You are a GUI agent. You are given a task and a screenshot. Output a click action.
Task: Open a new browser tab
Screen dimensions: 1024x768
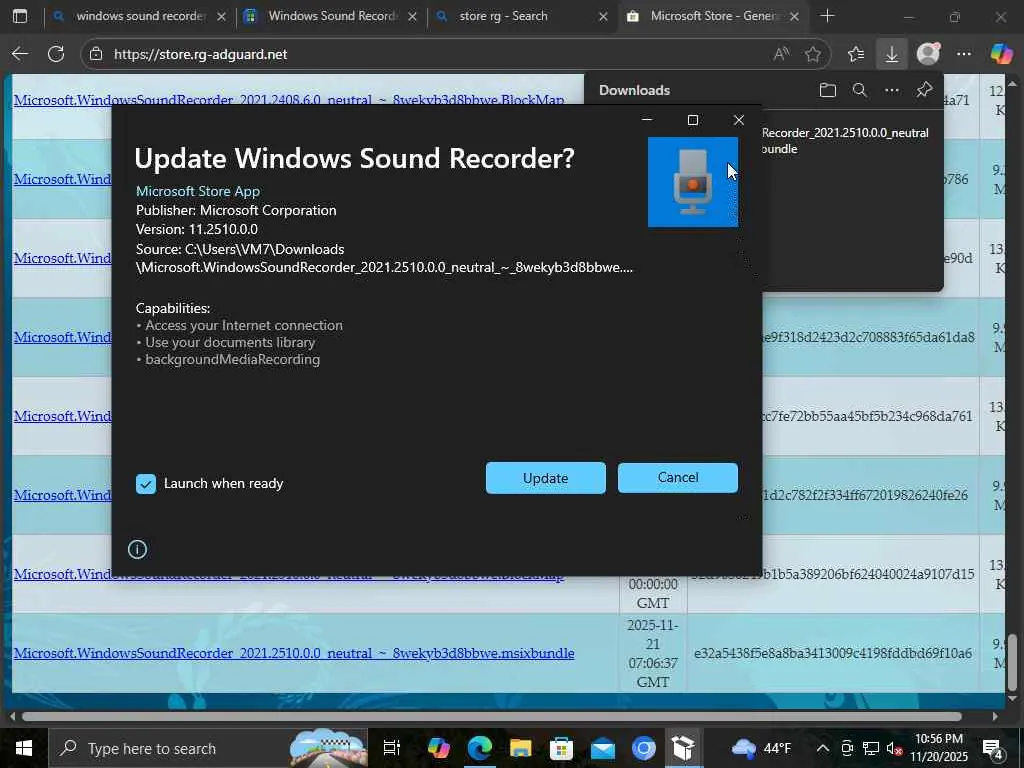tap(827, 16)
